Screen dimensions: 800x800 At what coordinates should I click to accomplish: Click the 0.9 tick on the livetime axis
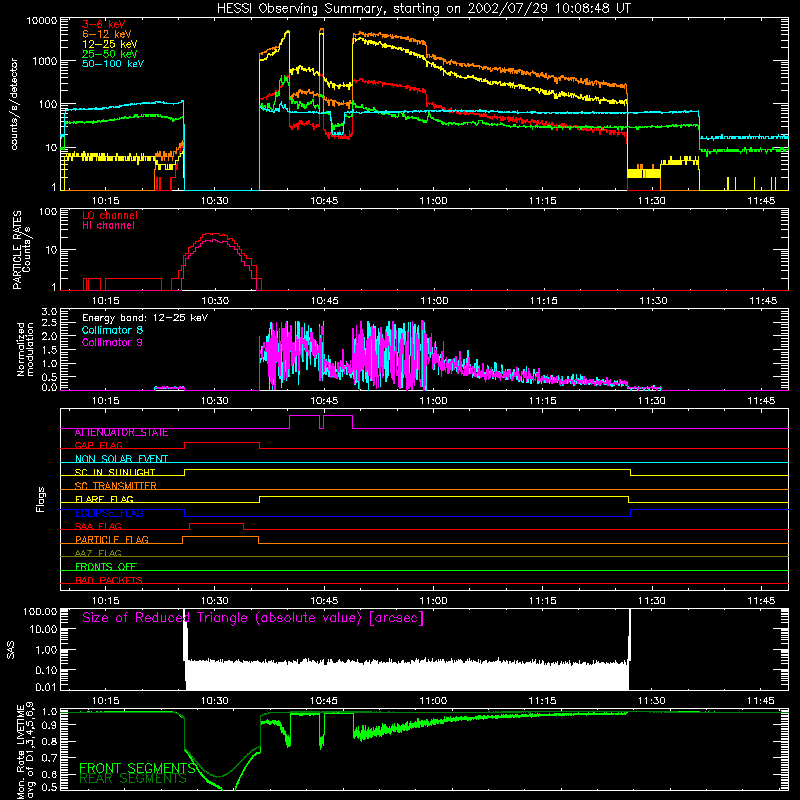tap(49, 726)
